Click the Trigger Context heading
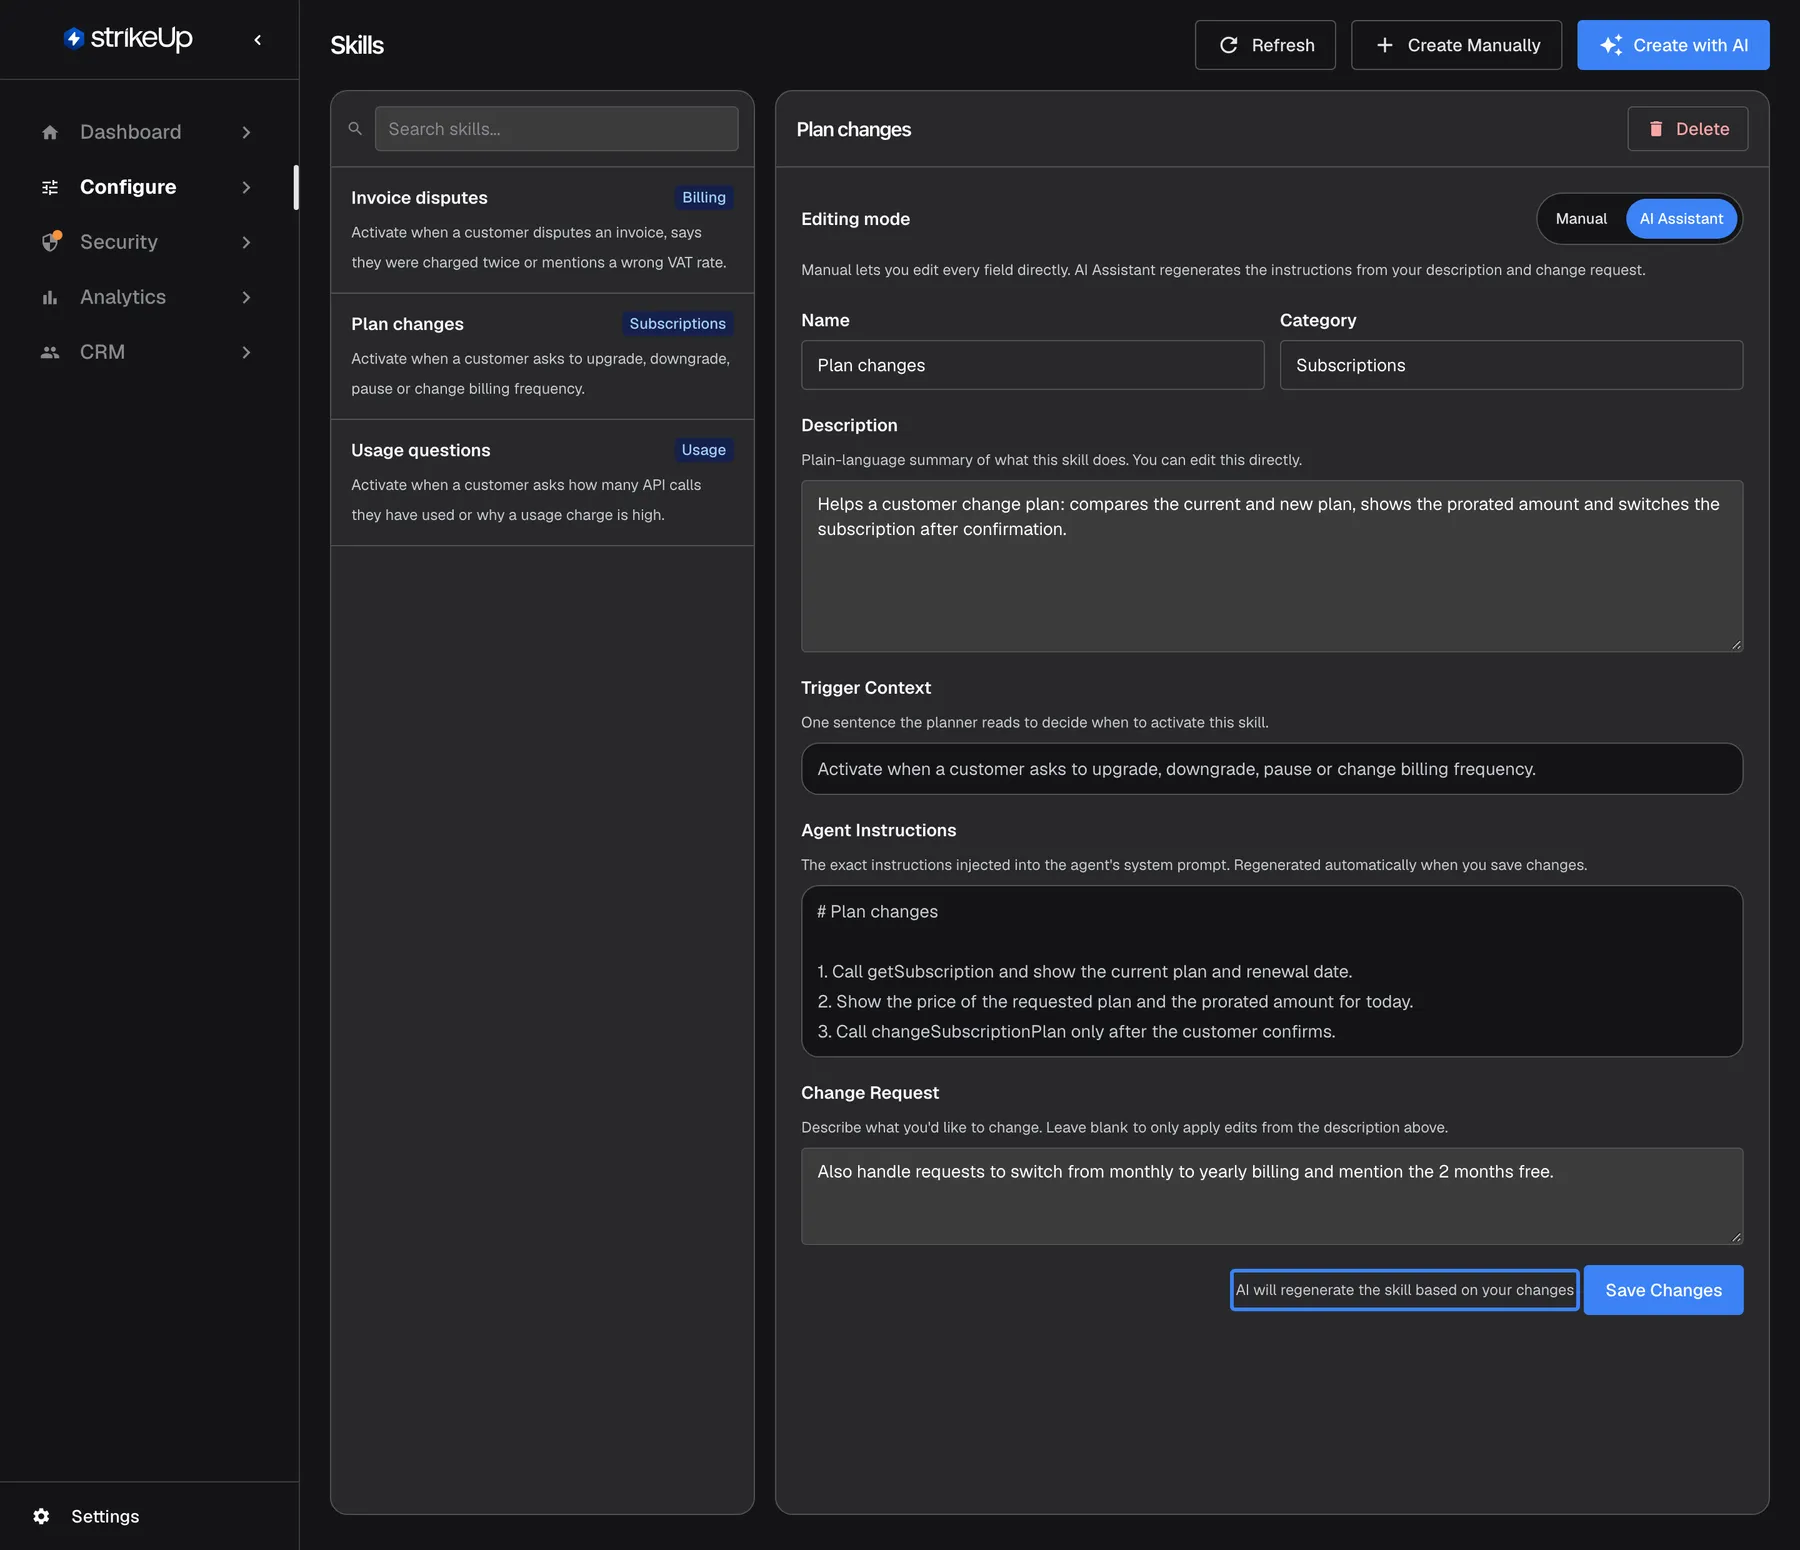 pos(866,688)
